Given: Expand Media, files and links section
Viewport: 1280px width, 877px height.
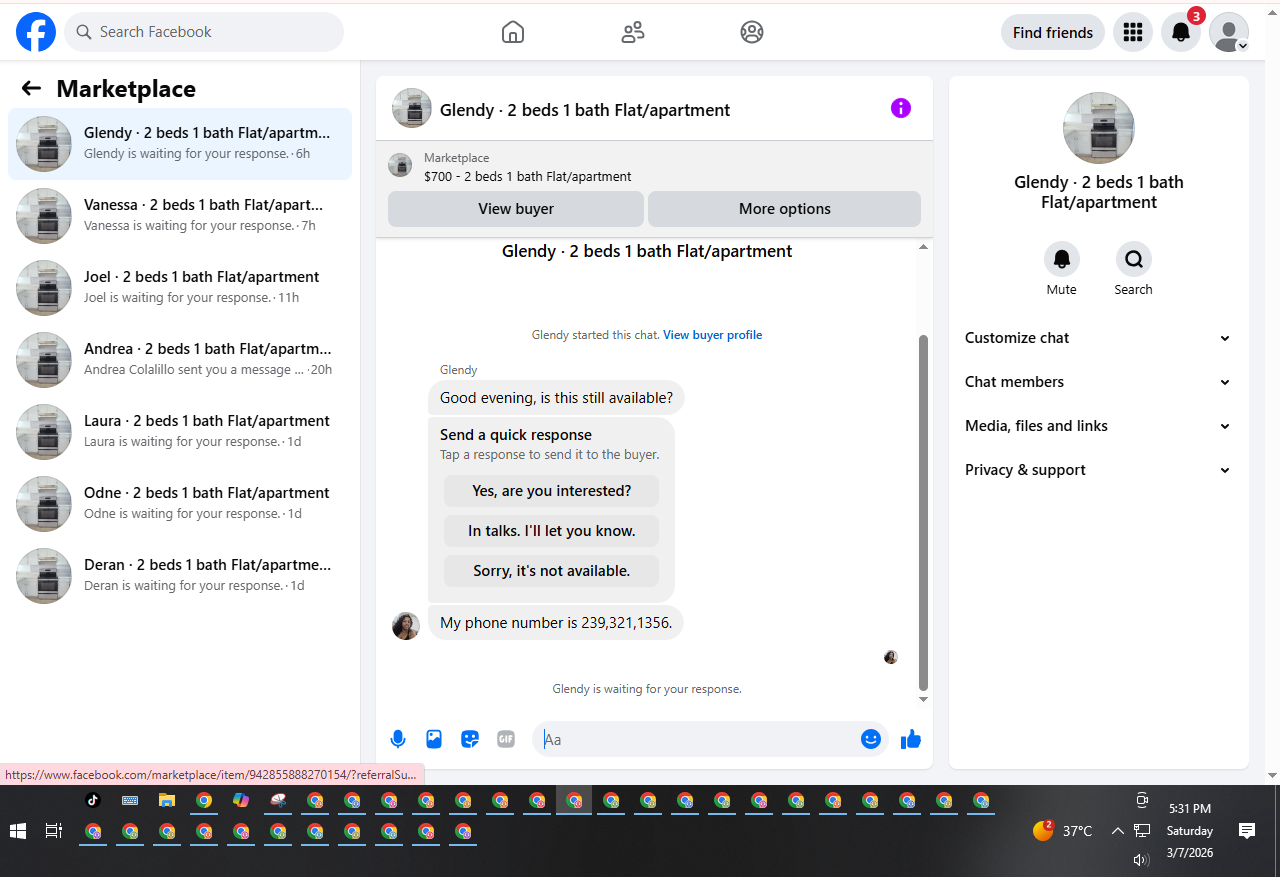Looking at the screenshot, I should coord(1099,426).
